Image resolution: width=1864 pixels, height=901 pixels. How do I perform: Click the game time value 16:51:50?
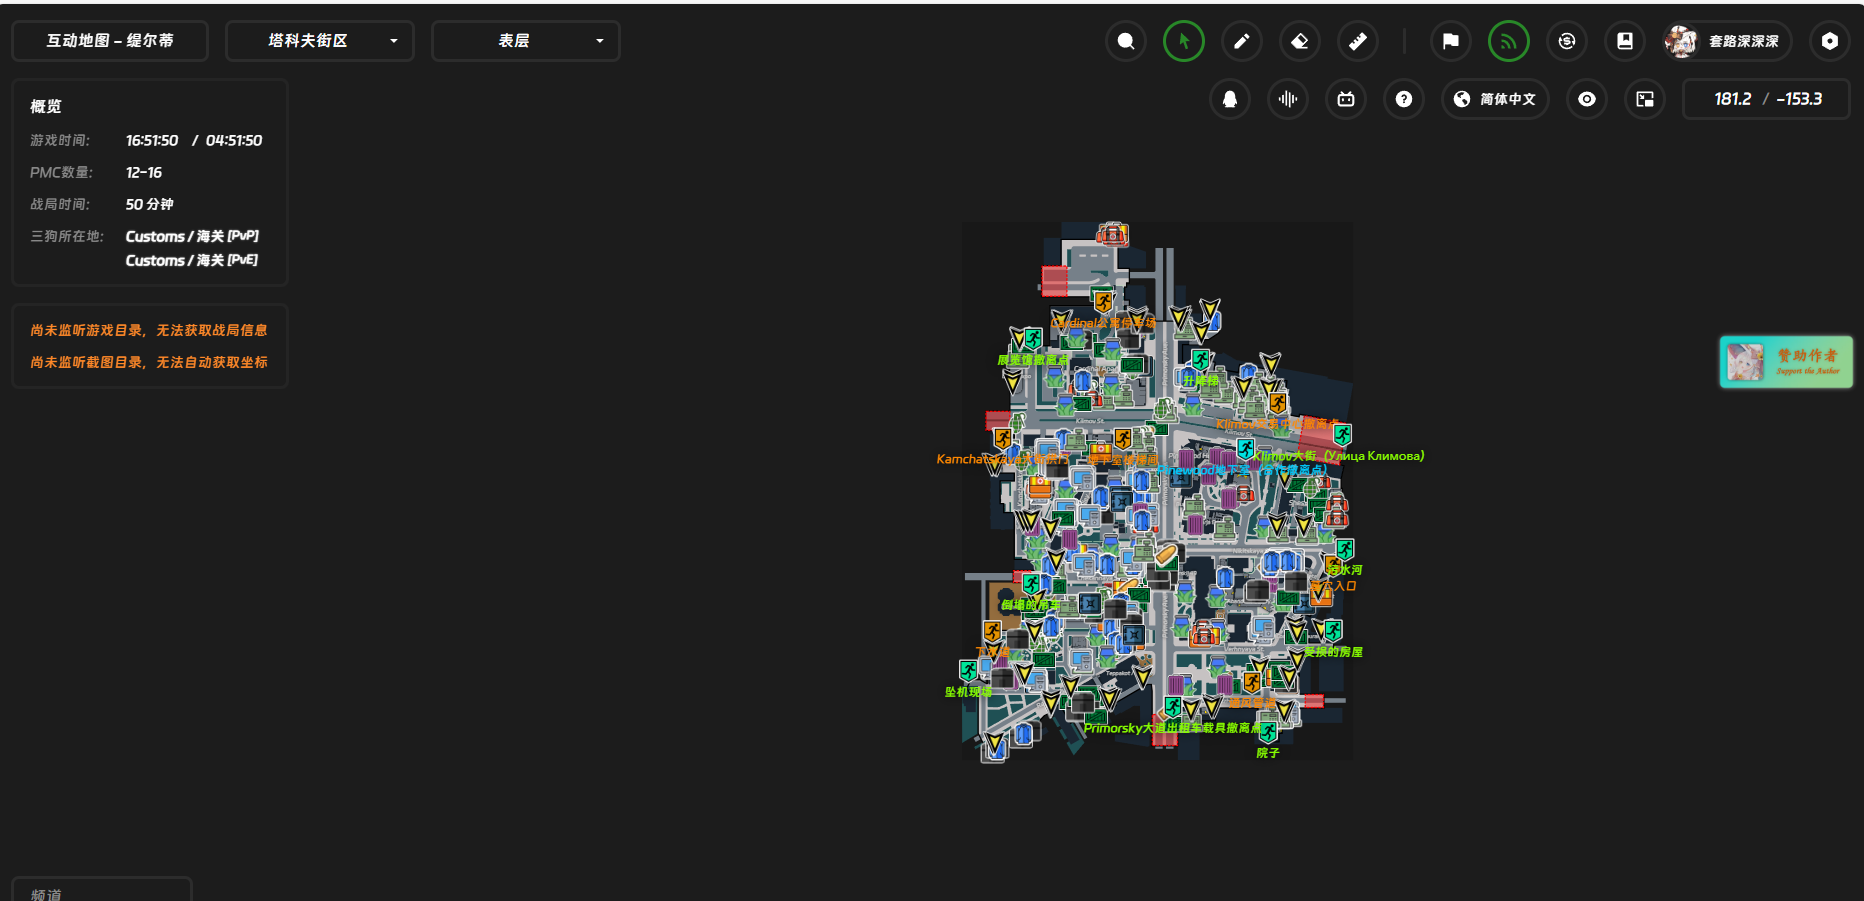click(x=152, y=140)
